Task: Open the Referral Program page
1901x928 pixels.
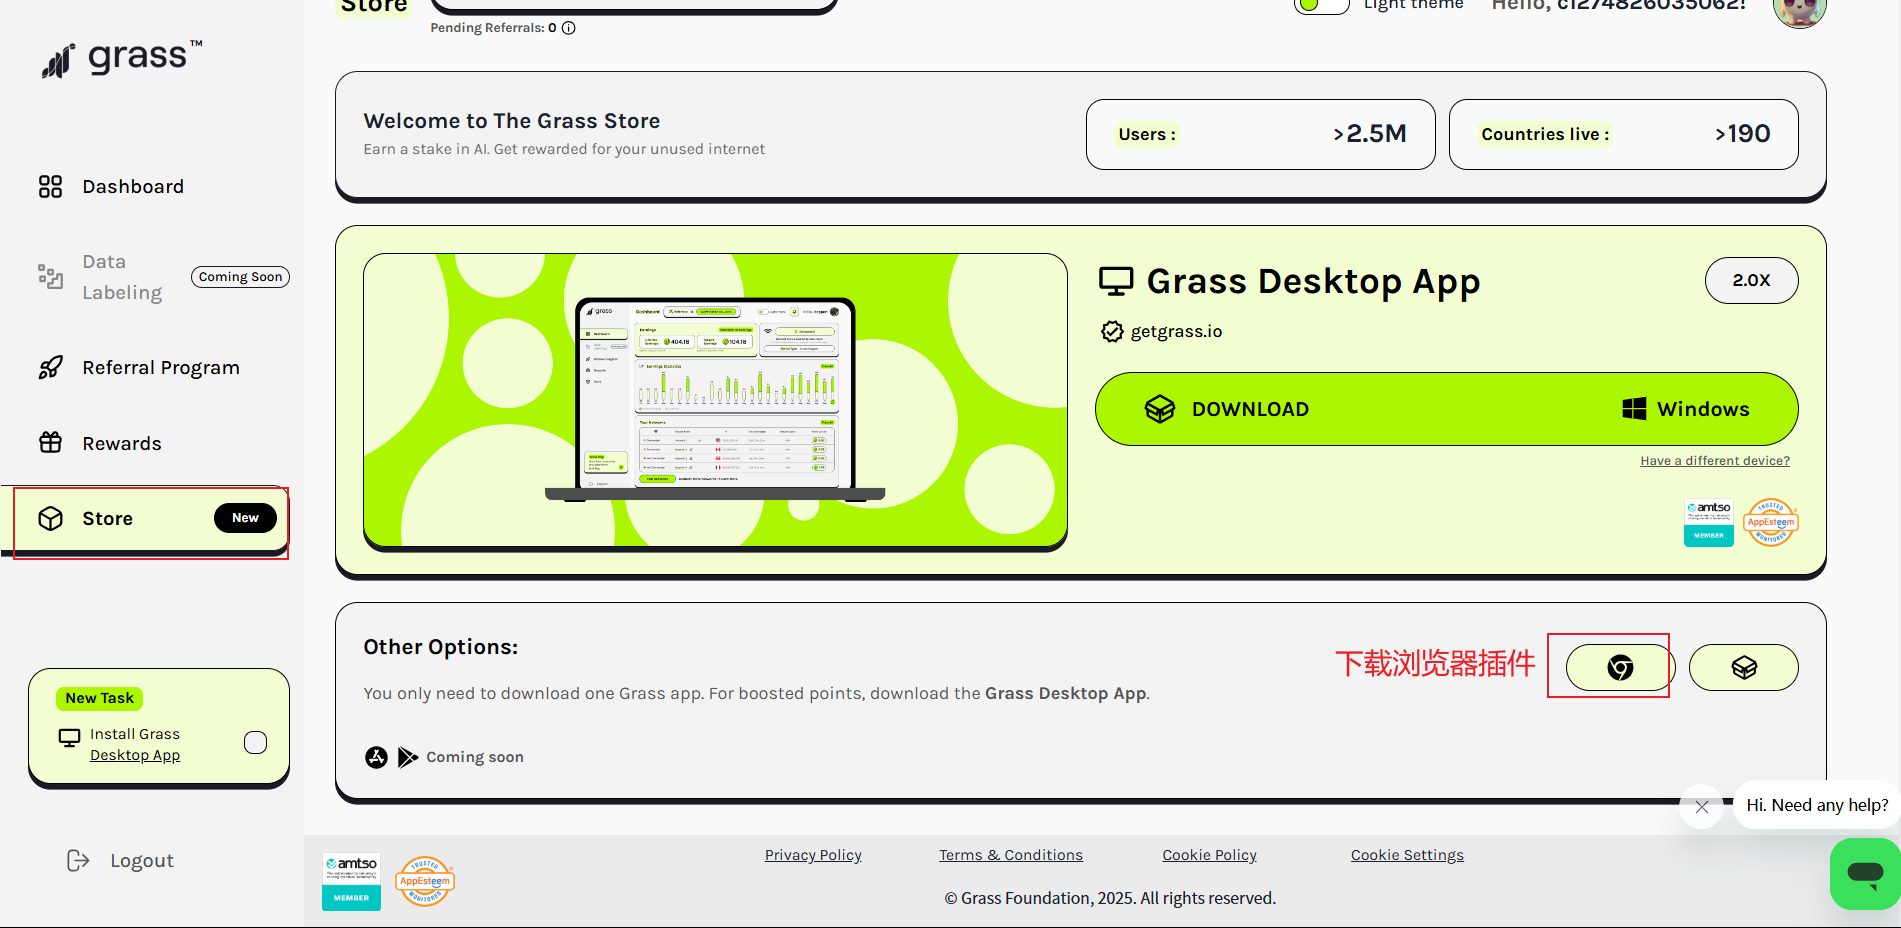Action: click(160, 368)
